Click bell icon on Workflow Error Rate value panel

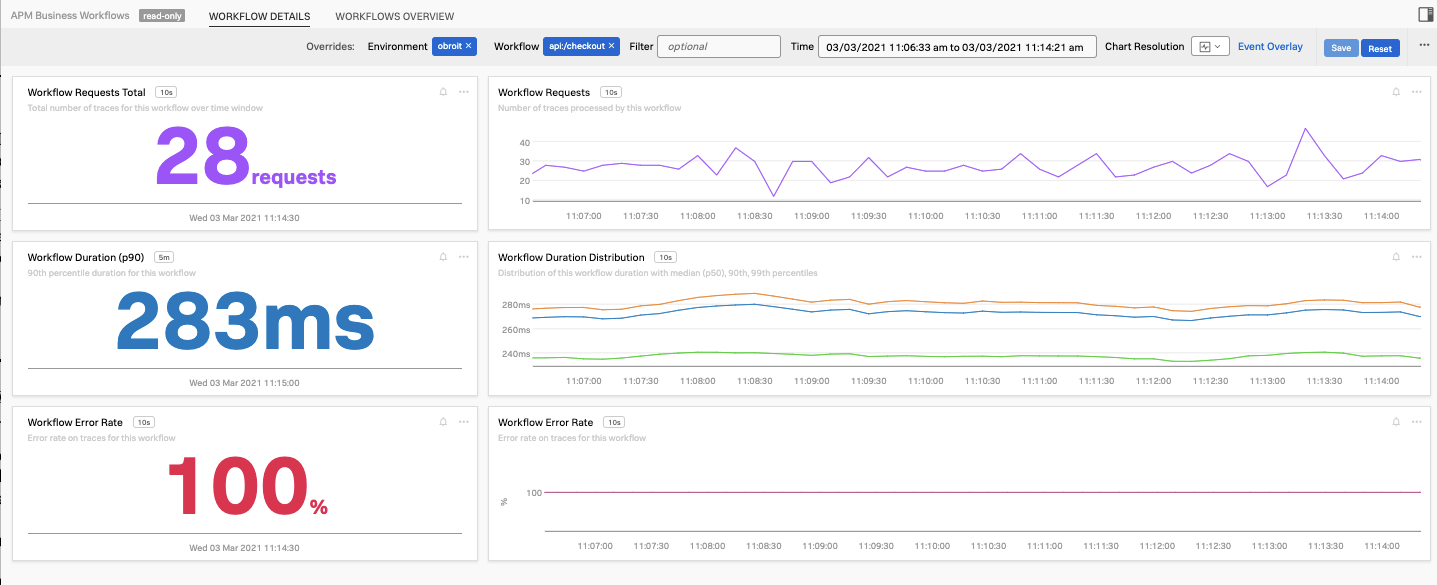point(443,423)
